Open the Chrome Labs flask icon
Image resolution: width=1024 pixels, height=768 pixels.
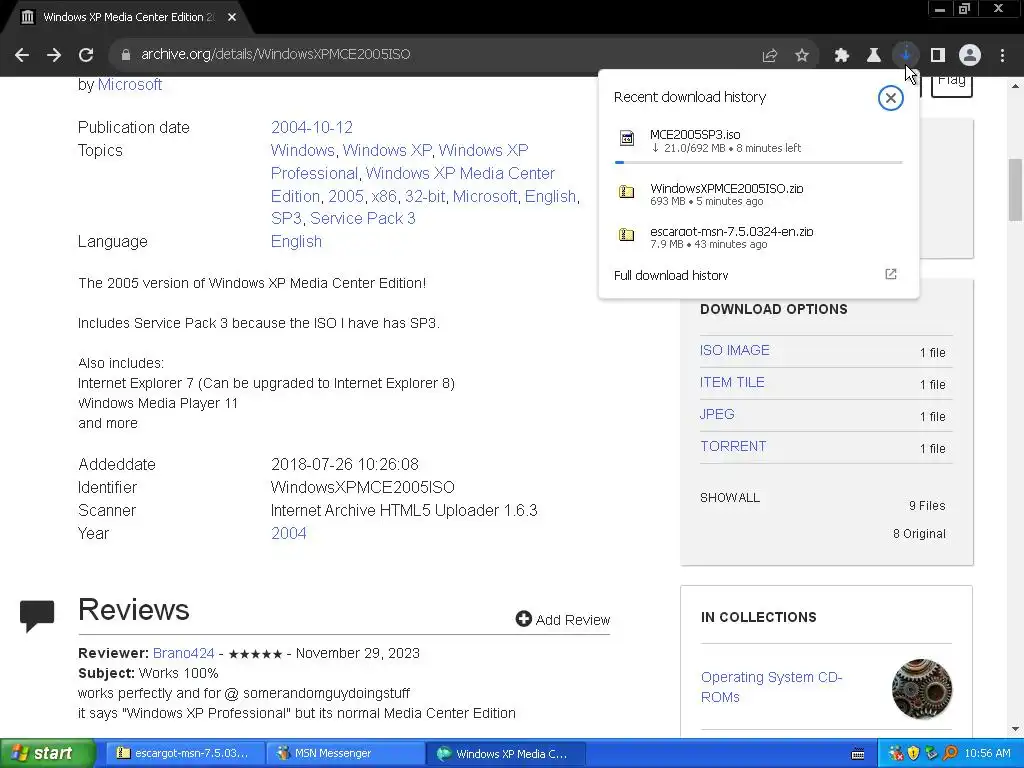(x=874, y=56)
